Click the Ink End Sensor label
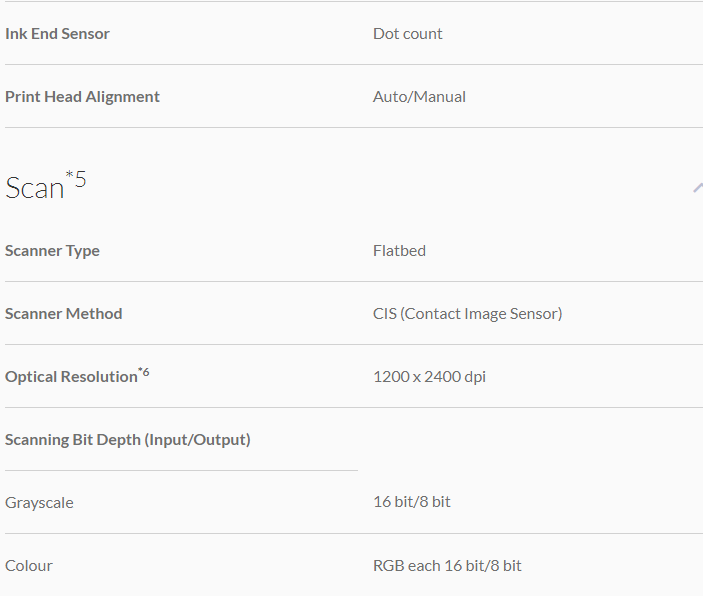 coord(57,34)
